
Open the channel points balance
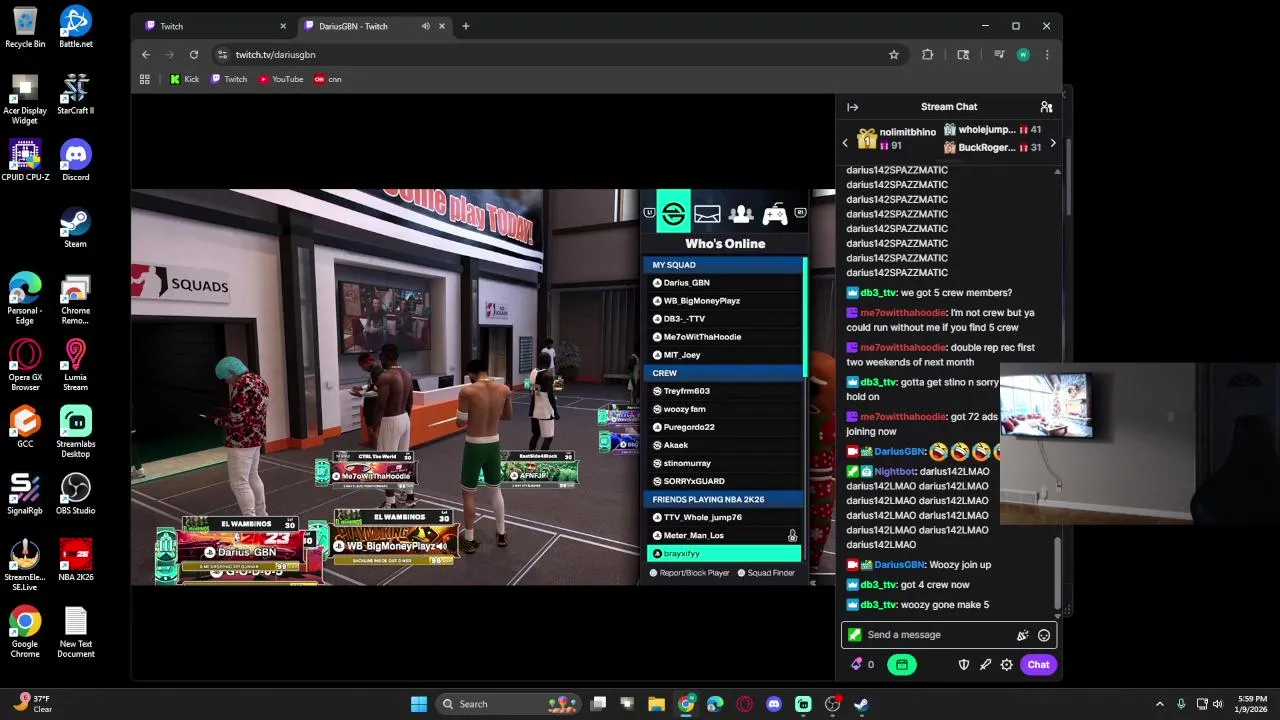863,664
